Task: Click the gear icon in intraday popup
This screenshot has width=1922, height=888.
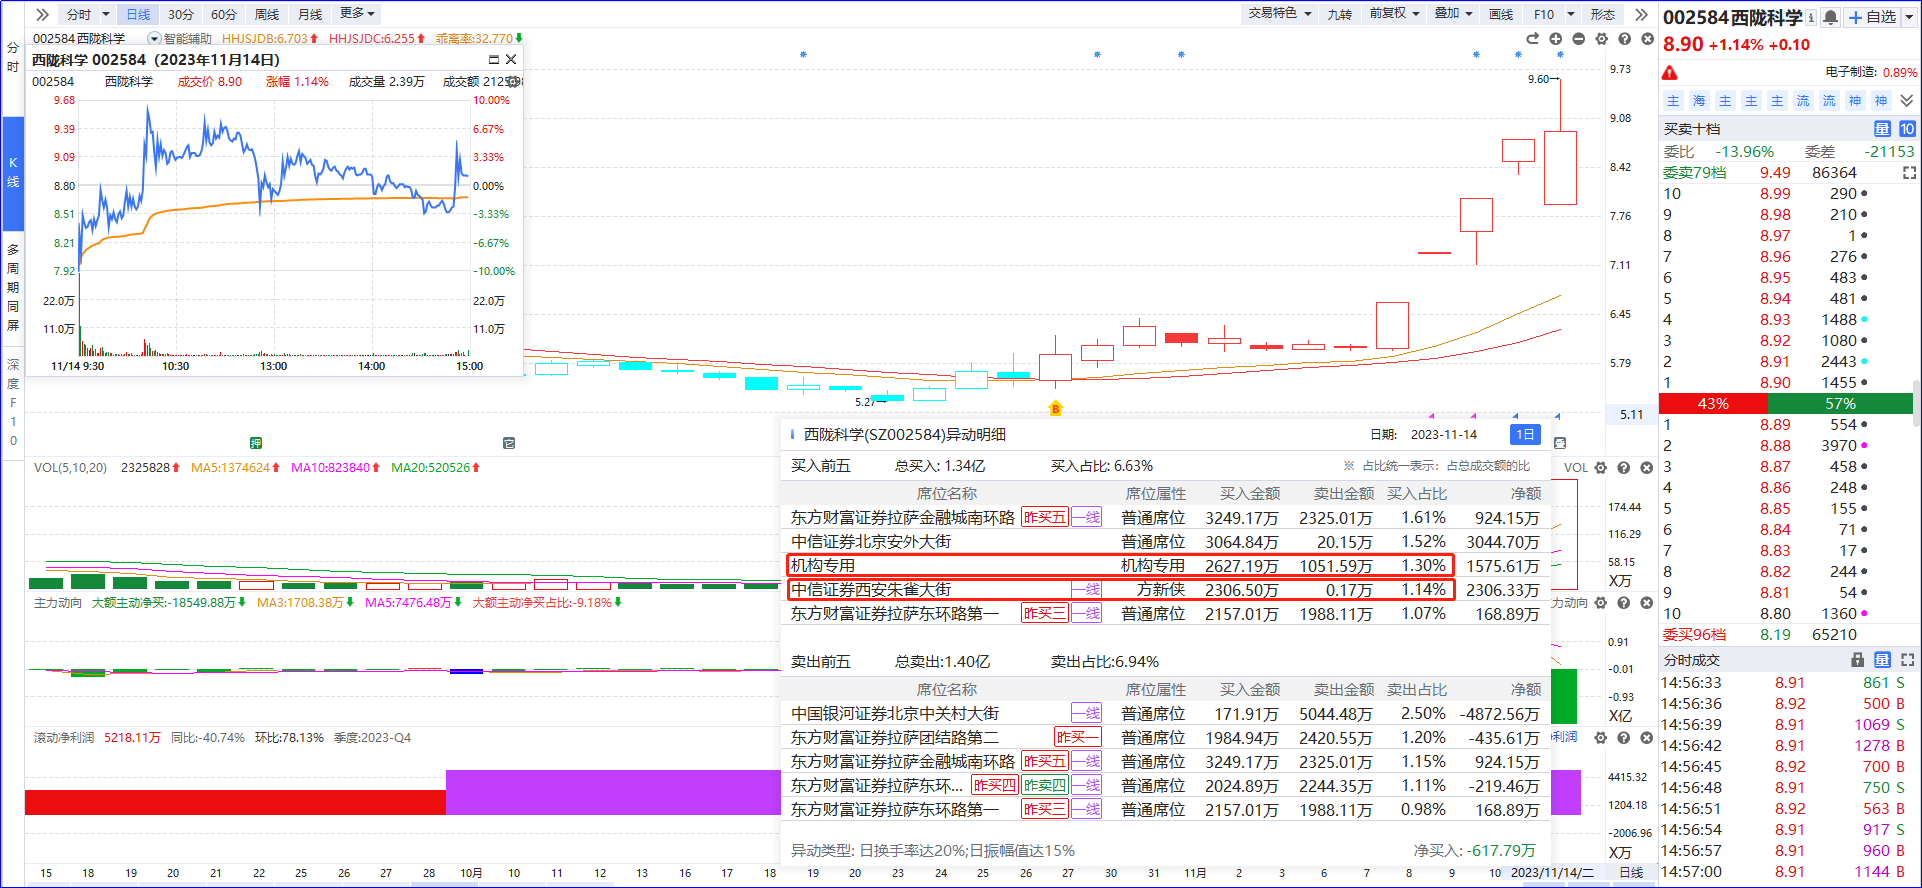Action: click(514, 82)
